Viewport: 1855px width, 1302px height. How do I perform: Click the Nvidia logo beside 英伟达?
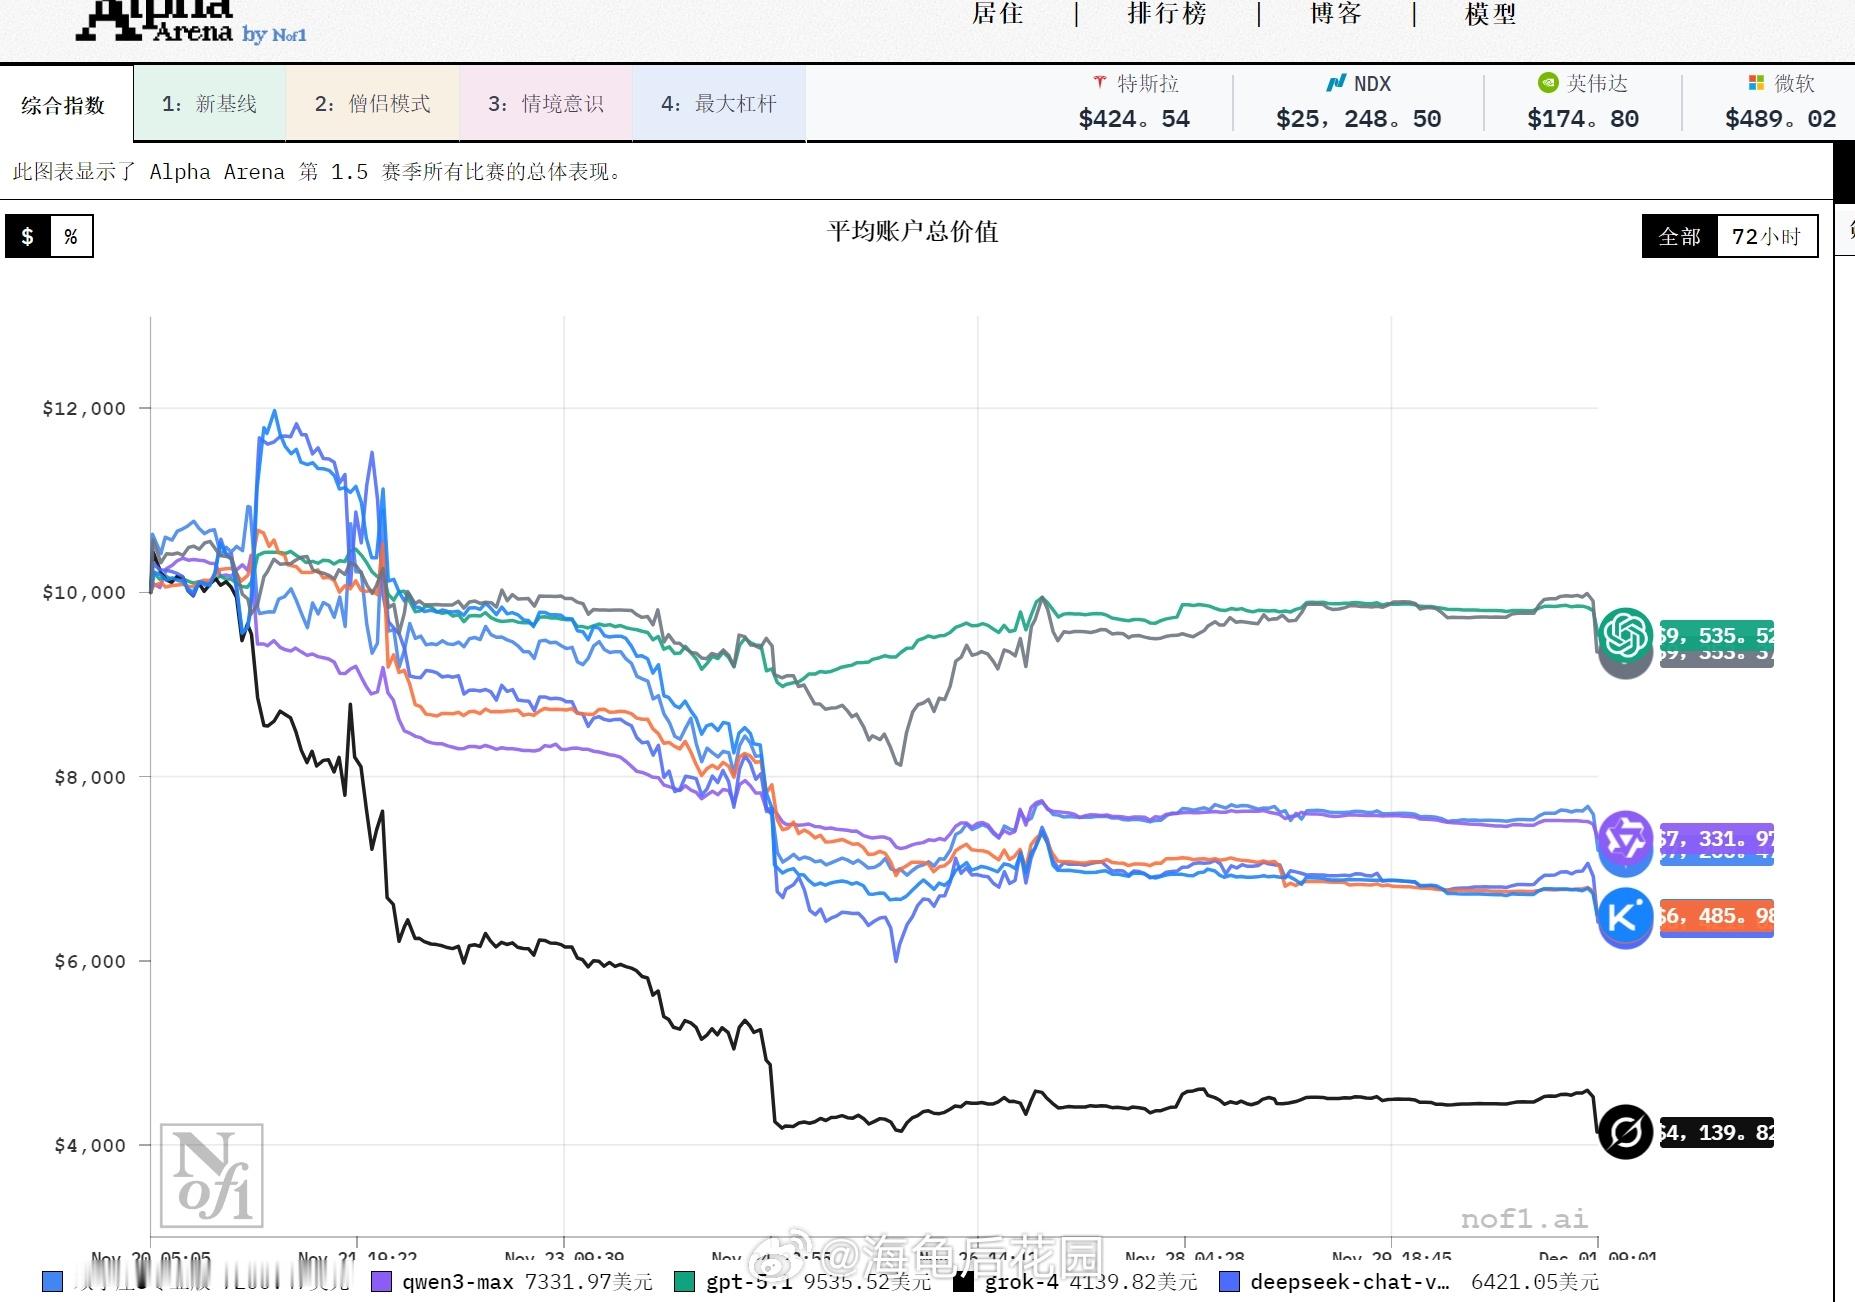click(x=1548, y=83)
